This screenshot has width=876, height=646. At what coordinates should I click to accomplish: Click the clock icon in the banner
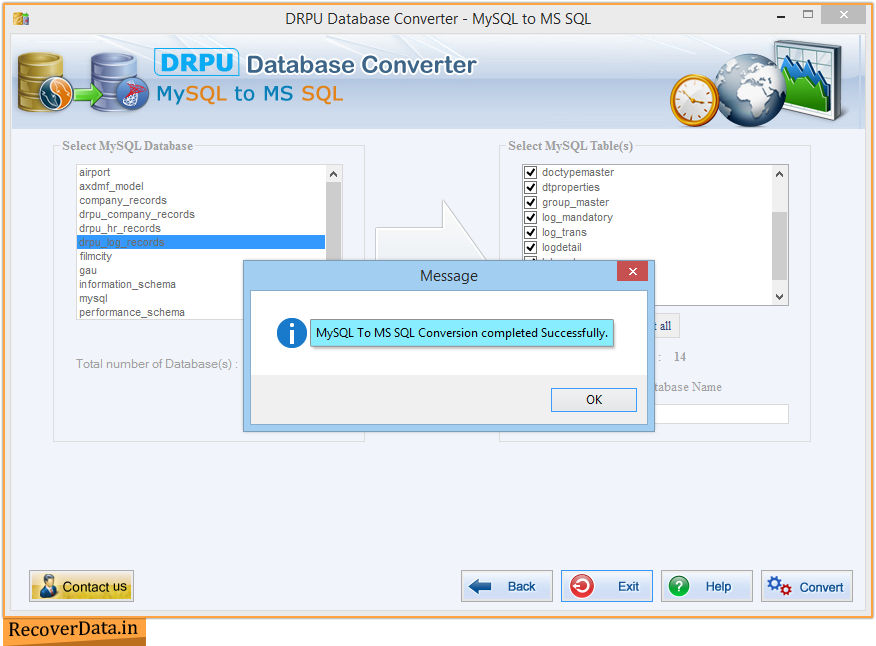(694, 100)
